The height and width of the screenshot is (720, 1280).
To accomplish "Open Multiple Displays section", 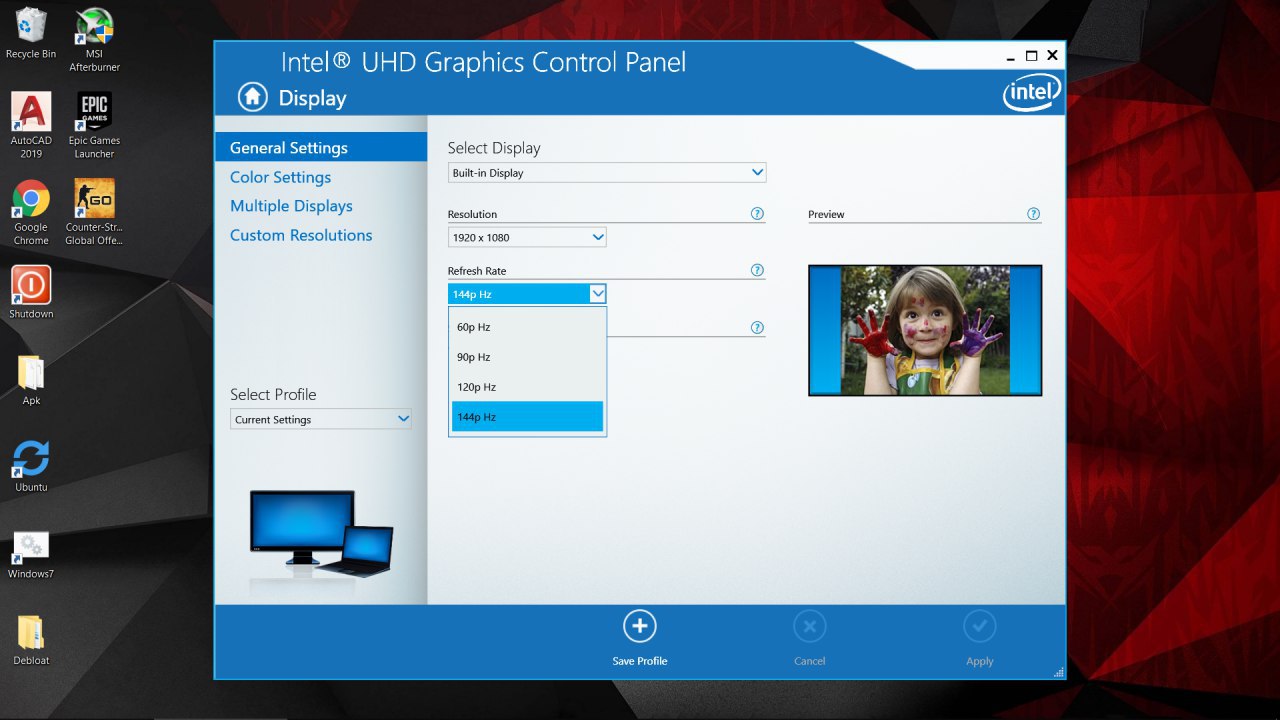I will (x=291, y=206).
